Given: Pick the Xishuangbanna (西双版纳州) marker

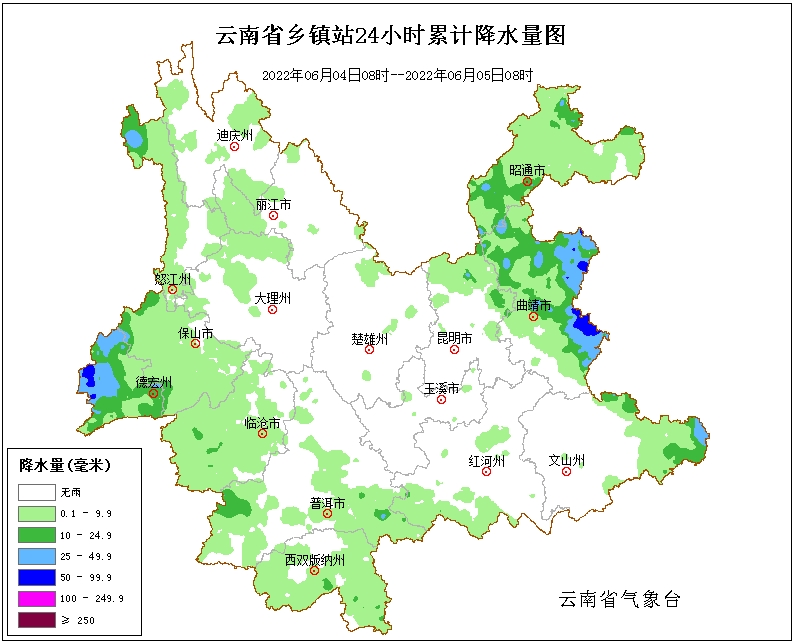Looking at the screenshot, I should [313, 573].
